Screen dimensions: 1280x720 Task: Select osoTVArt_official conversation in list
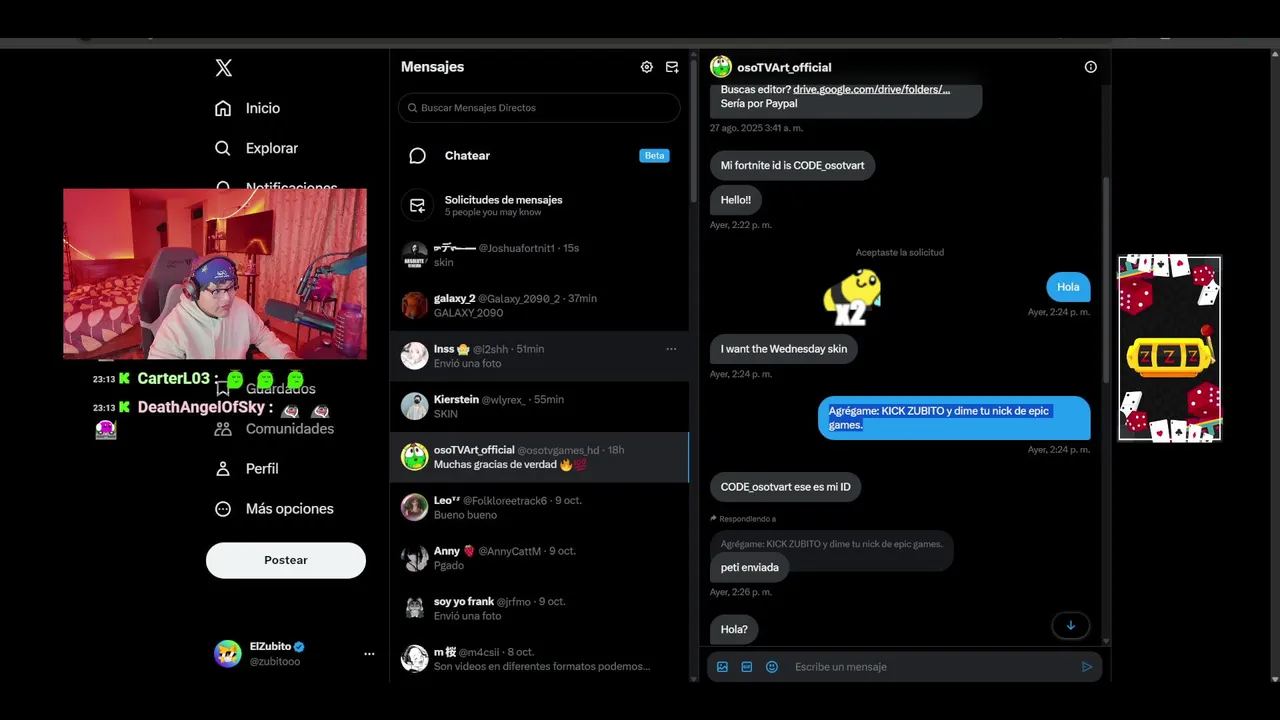coord(539,457)
